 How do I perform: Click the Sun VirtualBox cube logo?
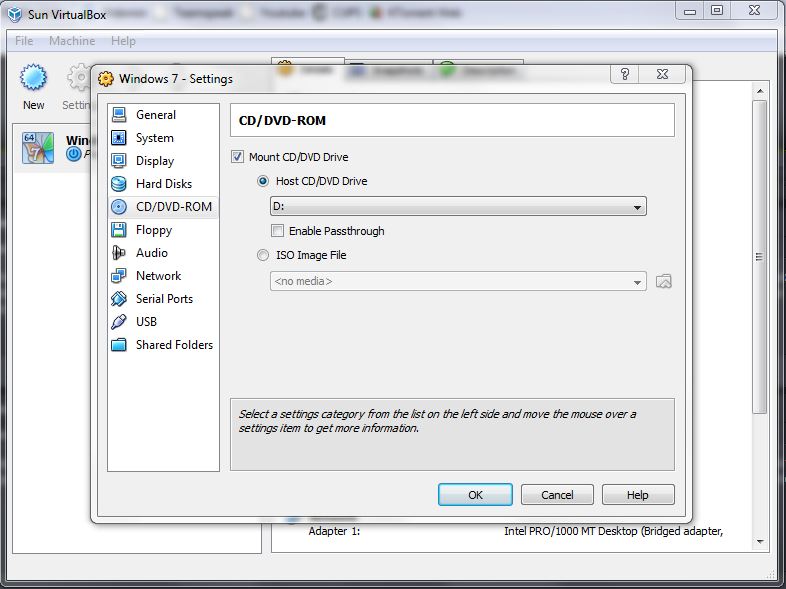15,14
